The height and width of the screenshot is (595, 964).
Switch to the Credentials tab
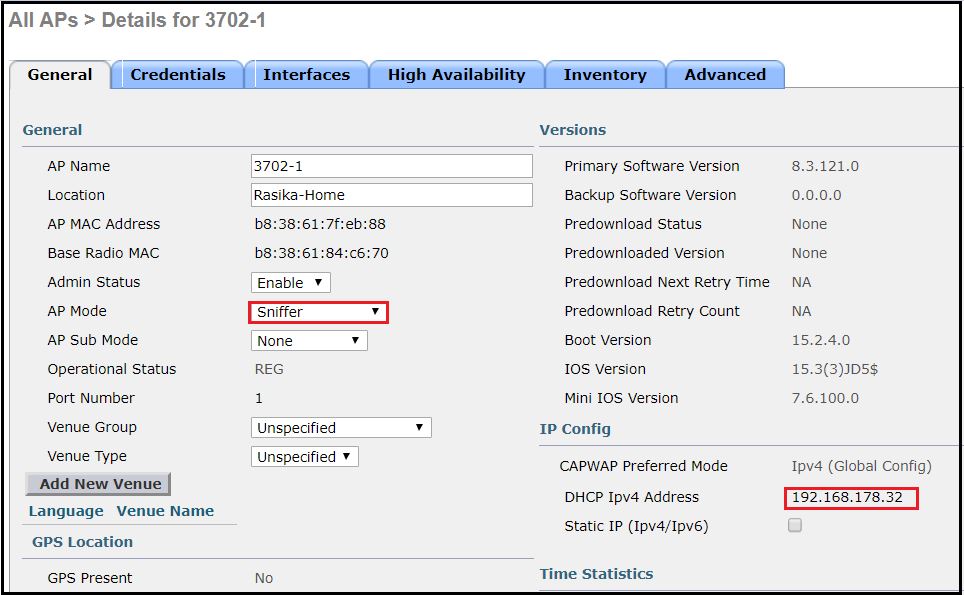click(178, 75)
